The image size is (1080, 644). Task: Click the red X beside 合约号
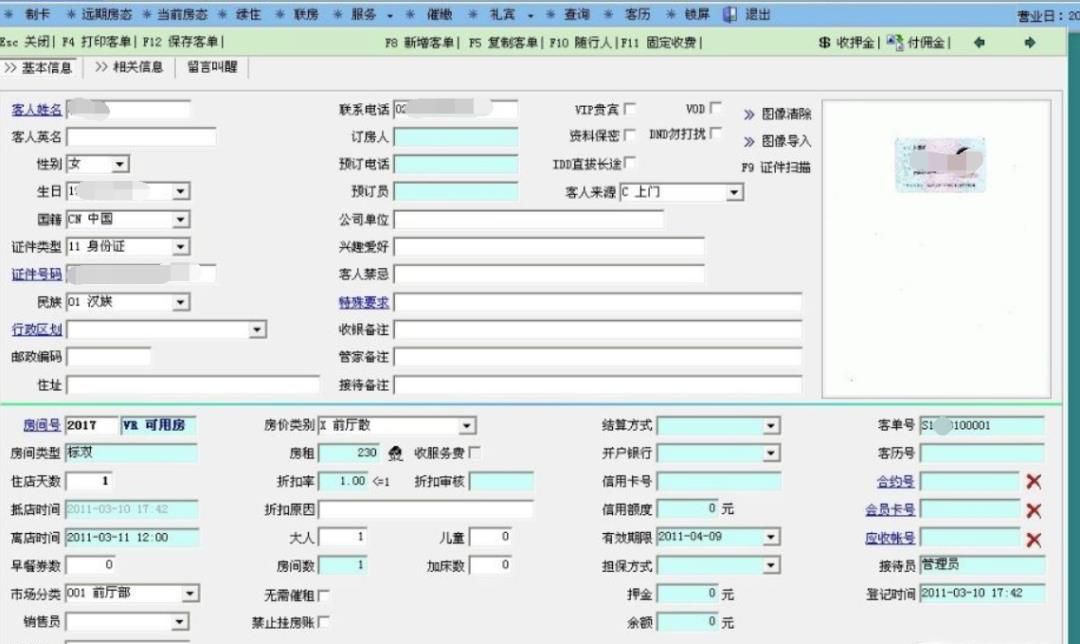point(1034,482)
